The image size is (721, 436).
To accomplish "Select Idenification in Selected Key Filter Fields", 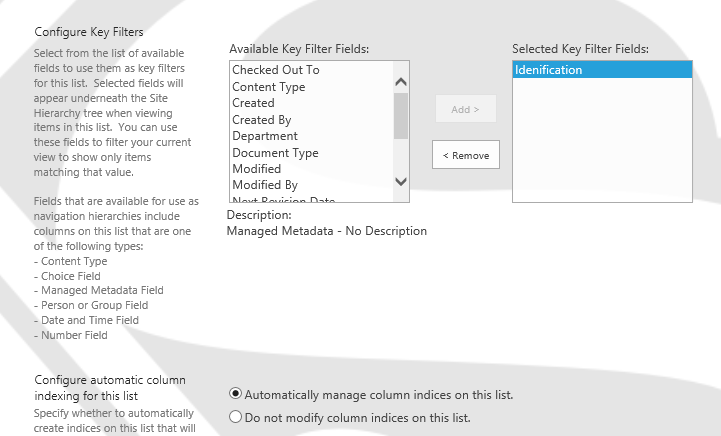I will tap(548, 70).
